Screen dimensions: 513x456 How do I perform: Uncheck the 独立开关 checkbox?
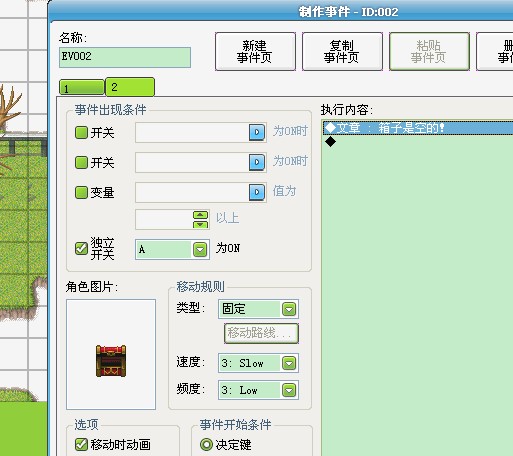pyautogui.click(x=81, y=248)
